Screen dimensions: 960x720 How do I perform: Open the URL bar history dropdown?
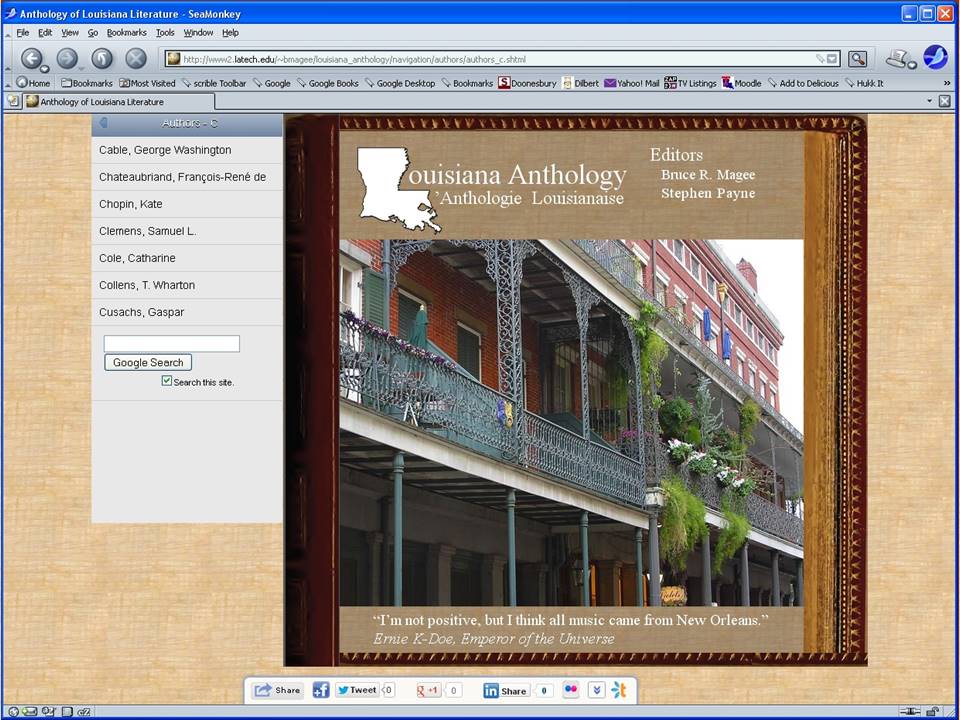pos(832,59)
